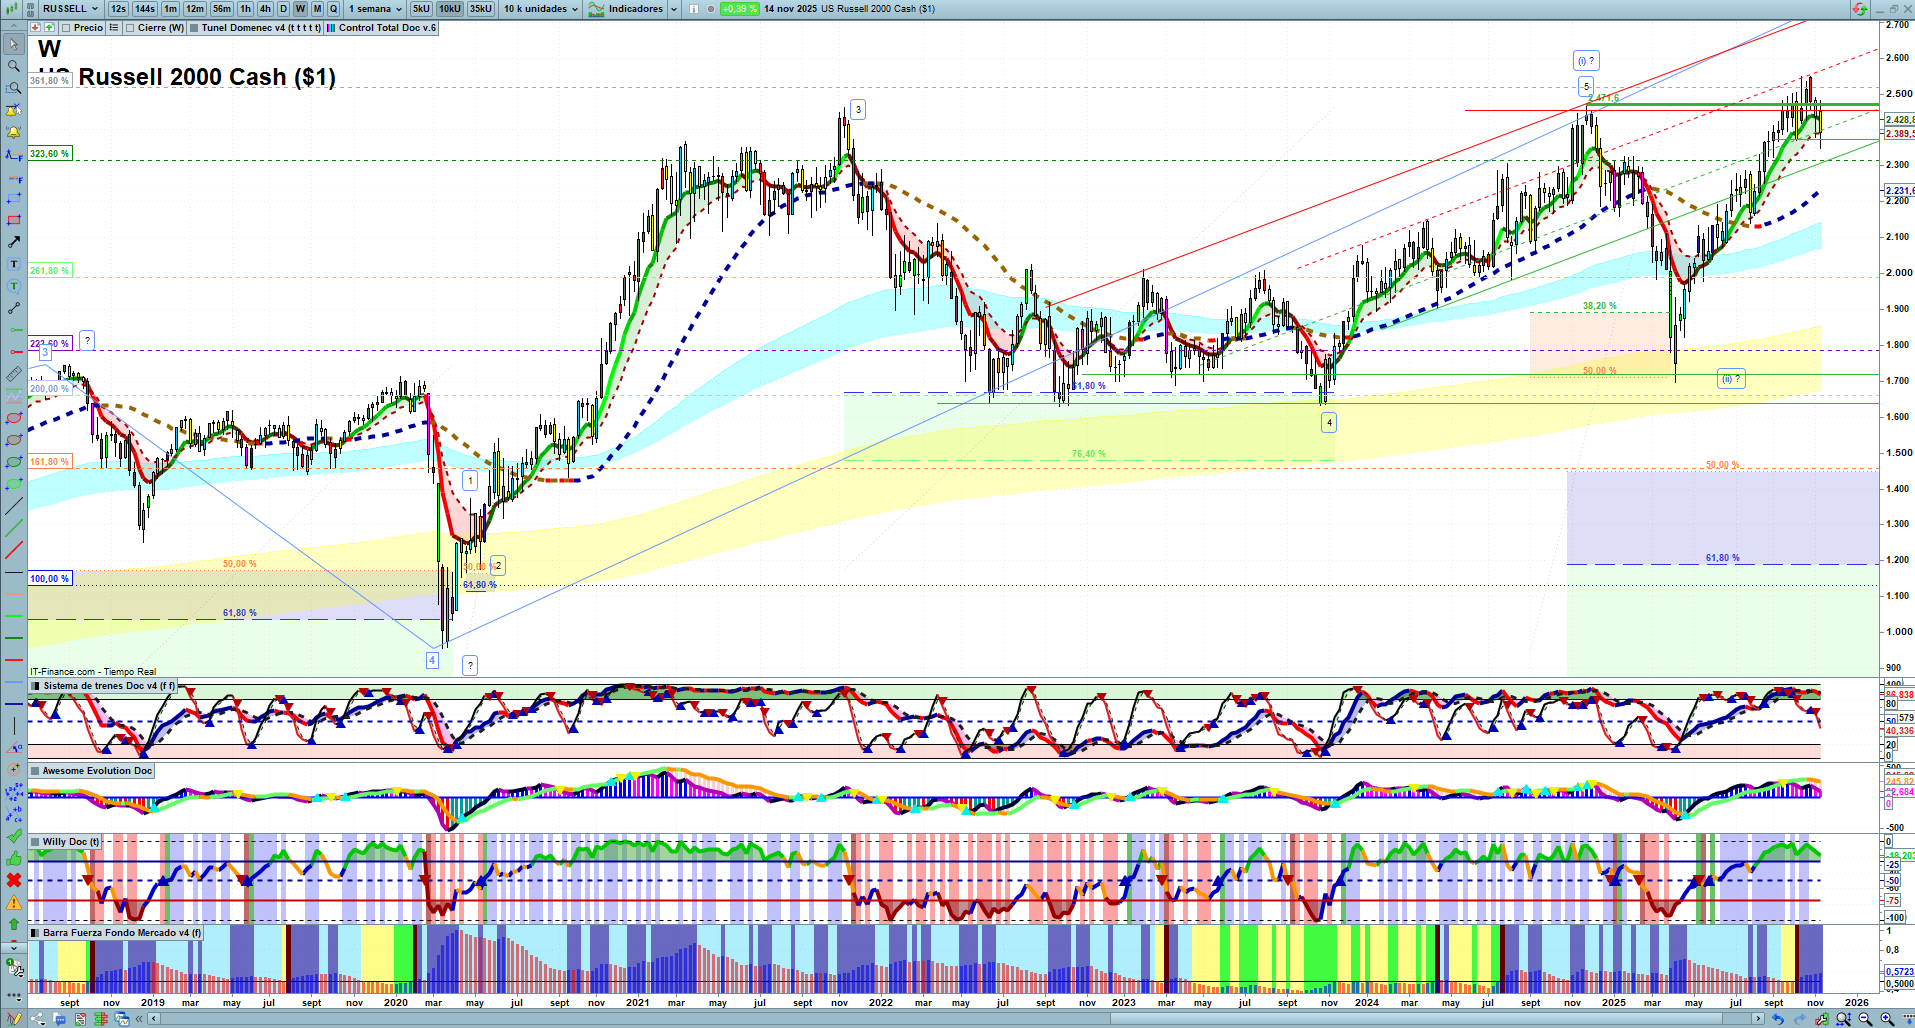Open the Control Total Doc v.6 tab
Image resolution: width=1915 pixels, height=1028 pixels.
386,28
